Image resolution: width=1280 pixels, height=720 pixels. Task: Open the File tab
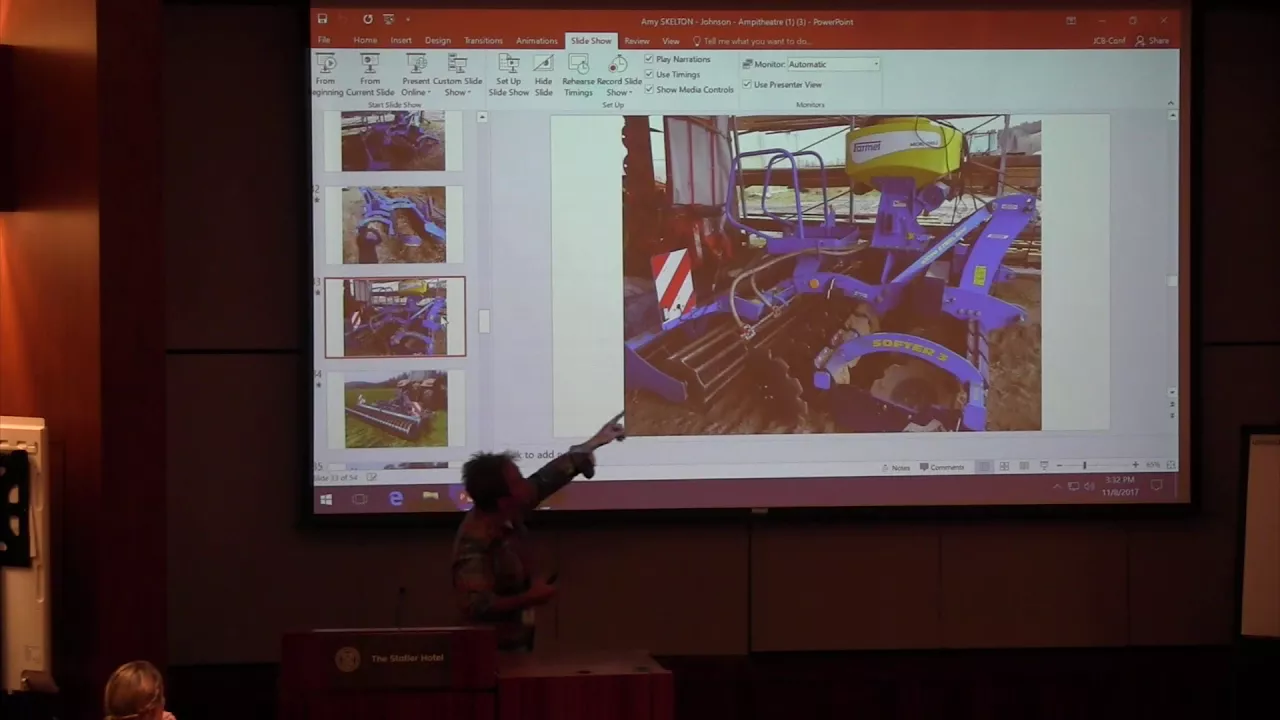[324, 40]
